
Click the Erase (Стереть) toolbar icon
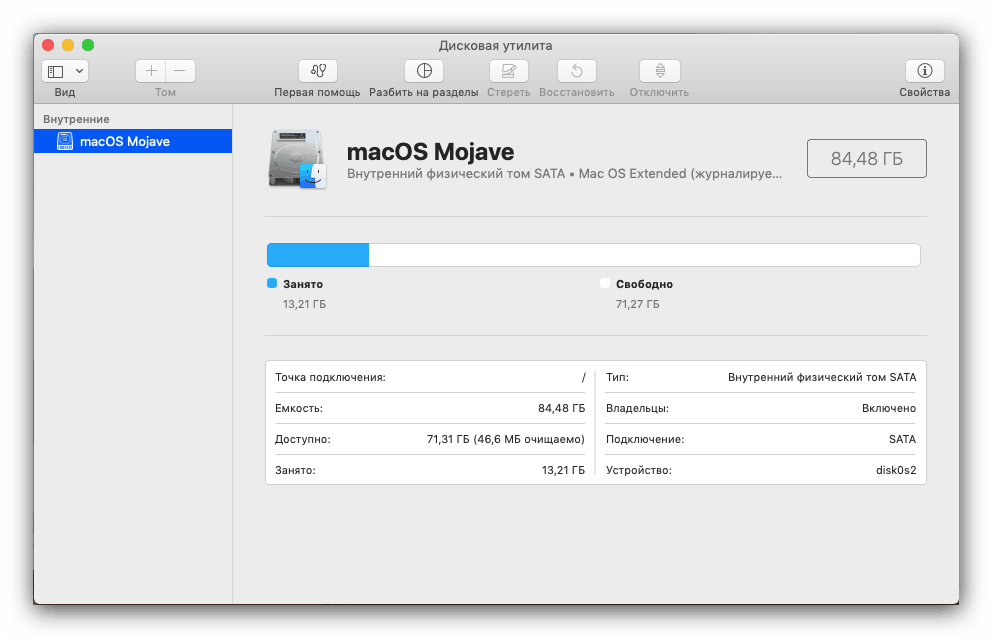(508, 71)
